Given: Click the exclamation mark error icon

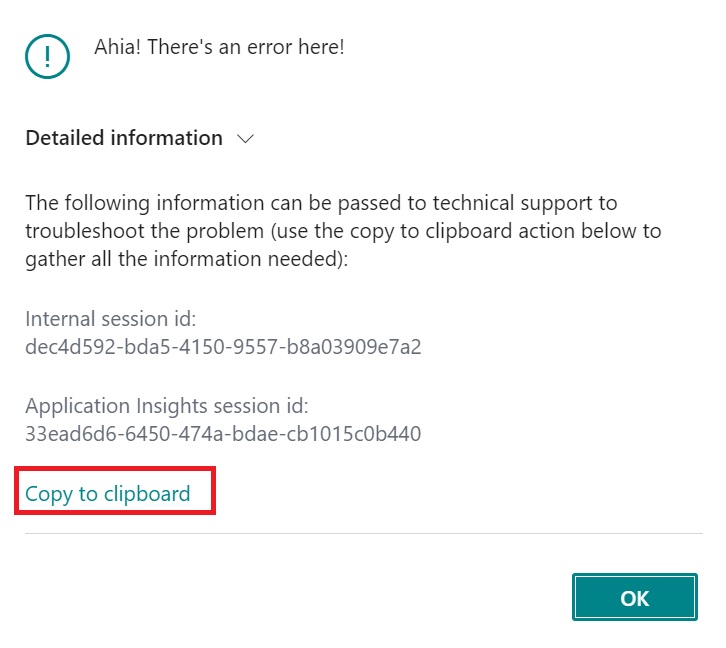Looking at the screenshot, I should [47, 55].
